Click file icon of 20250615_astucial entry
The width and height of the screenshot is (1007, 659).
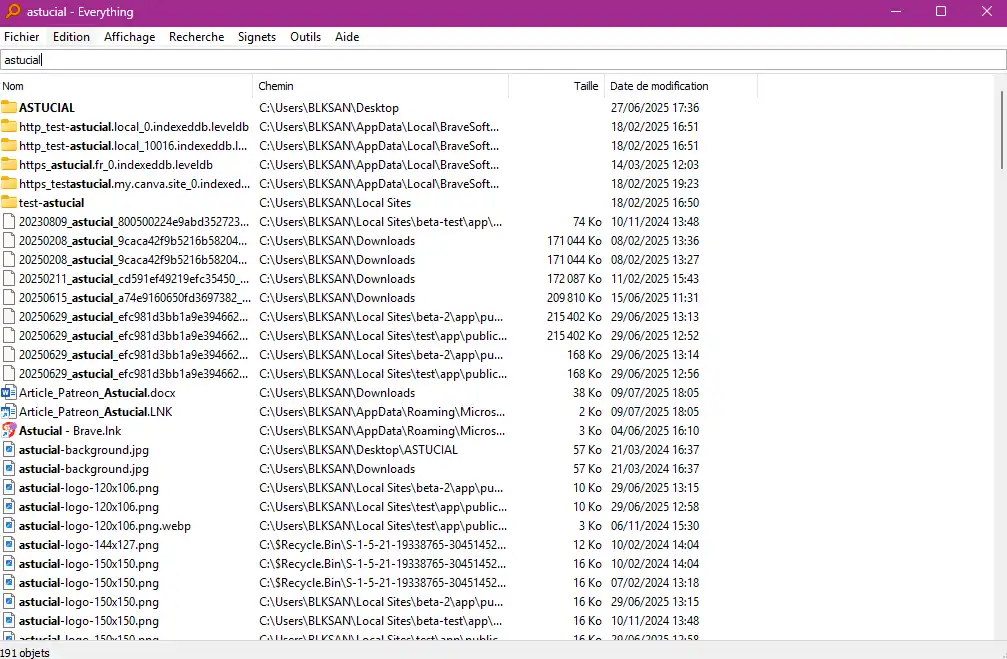click(9, 297)
